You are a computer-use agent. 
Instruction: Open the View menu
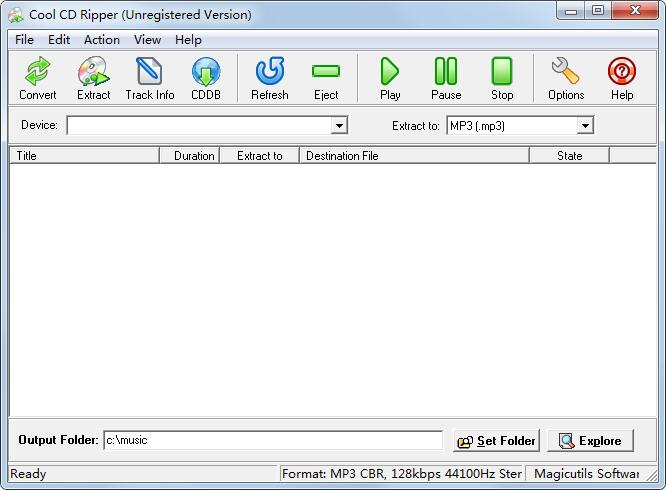(x=147, y=40)
